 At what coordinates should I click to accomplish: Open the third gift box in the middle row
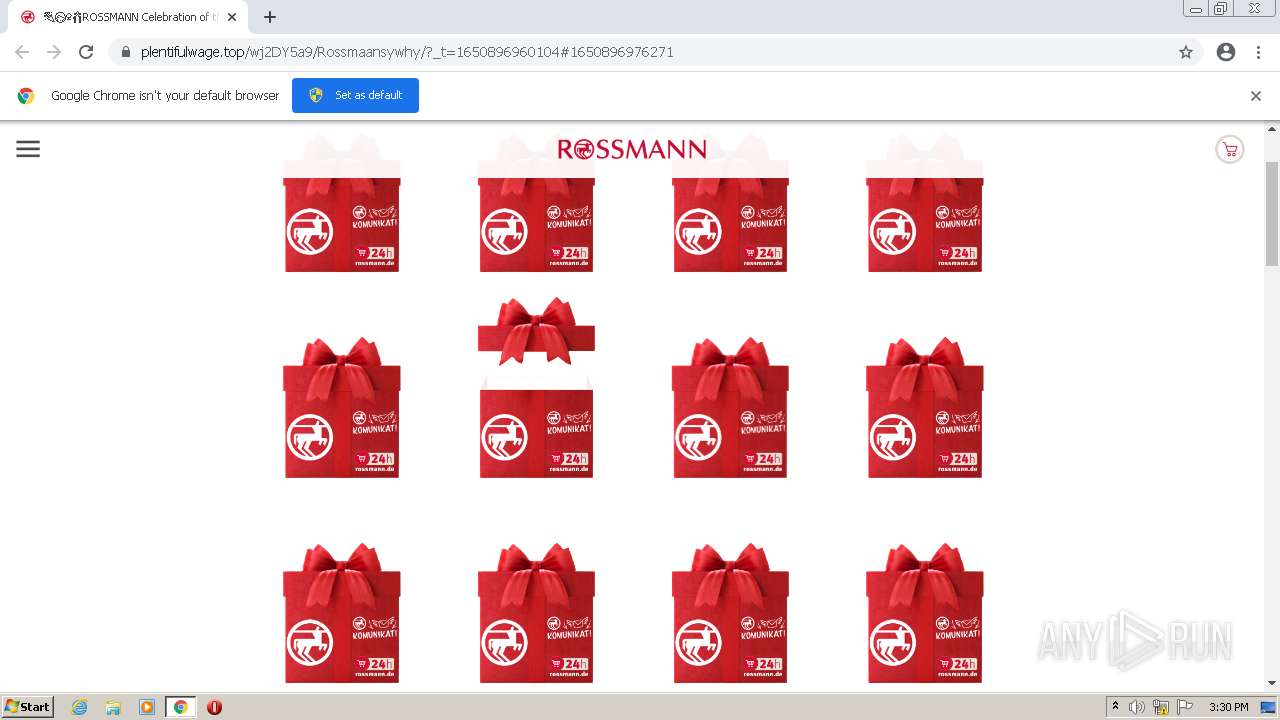click(x=730, y=408)
